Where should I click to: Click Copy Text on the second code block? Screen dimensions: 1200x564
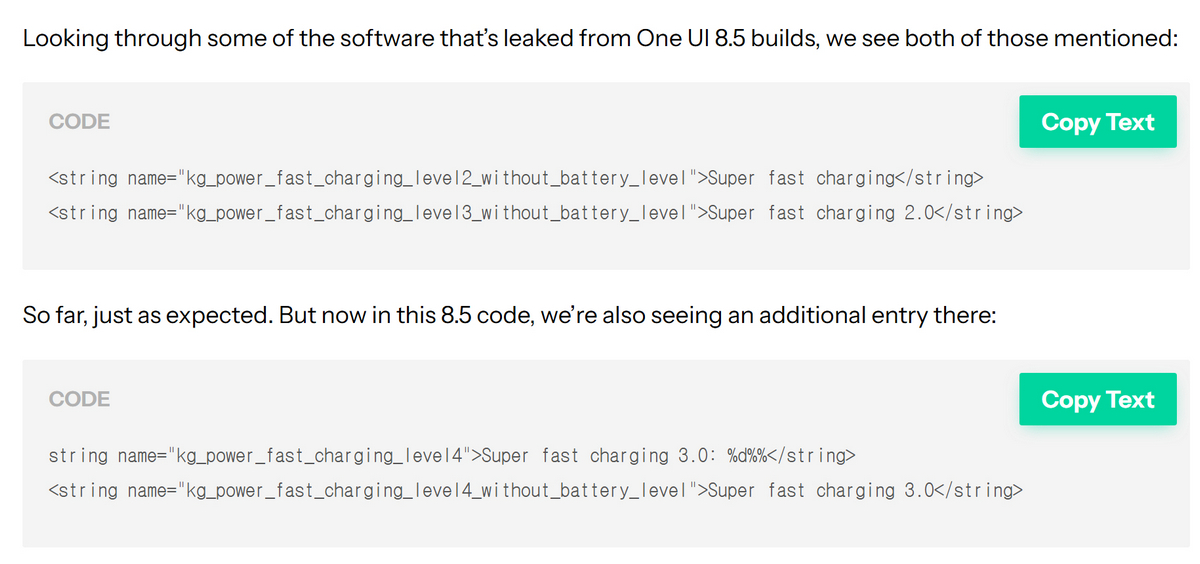(1097, 399)
